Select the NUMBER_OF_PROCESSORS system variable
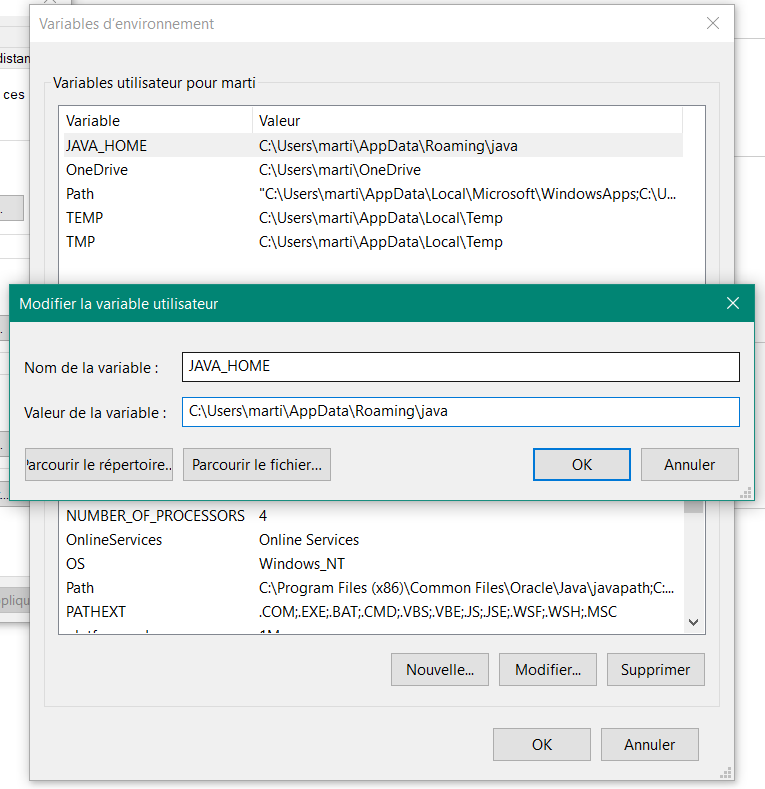 pos(155,516)
